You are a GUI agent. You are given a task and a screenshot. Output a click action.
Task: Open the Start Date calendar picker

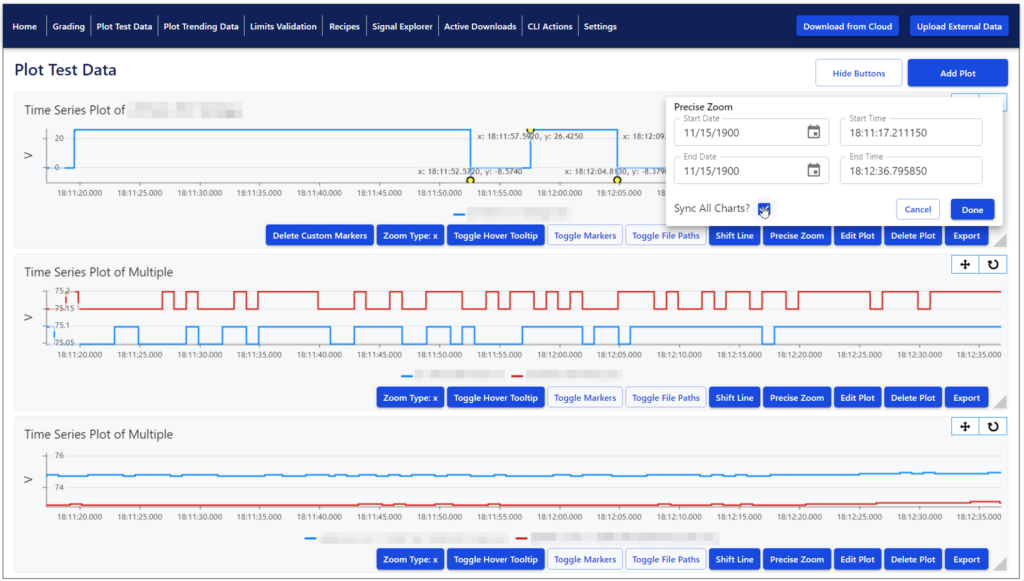pyautogui.click(x=813, y=133)
